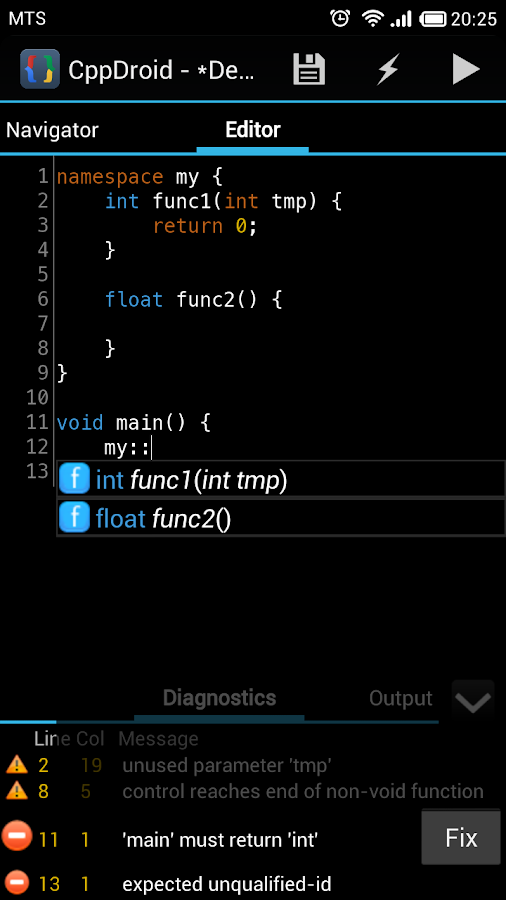Open diagnostic "unused parameter 'tmp'"

click(x=227, y=765)
